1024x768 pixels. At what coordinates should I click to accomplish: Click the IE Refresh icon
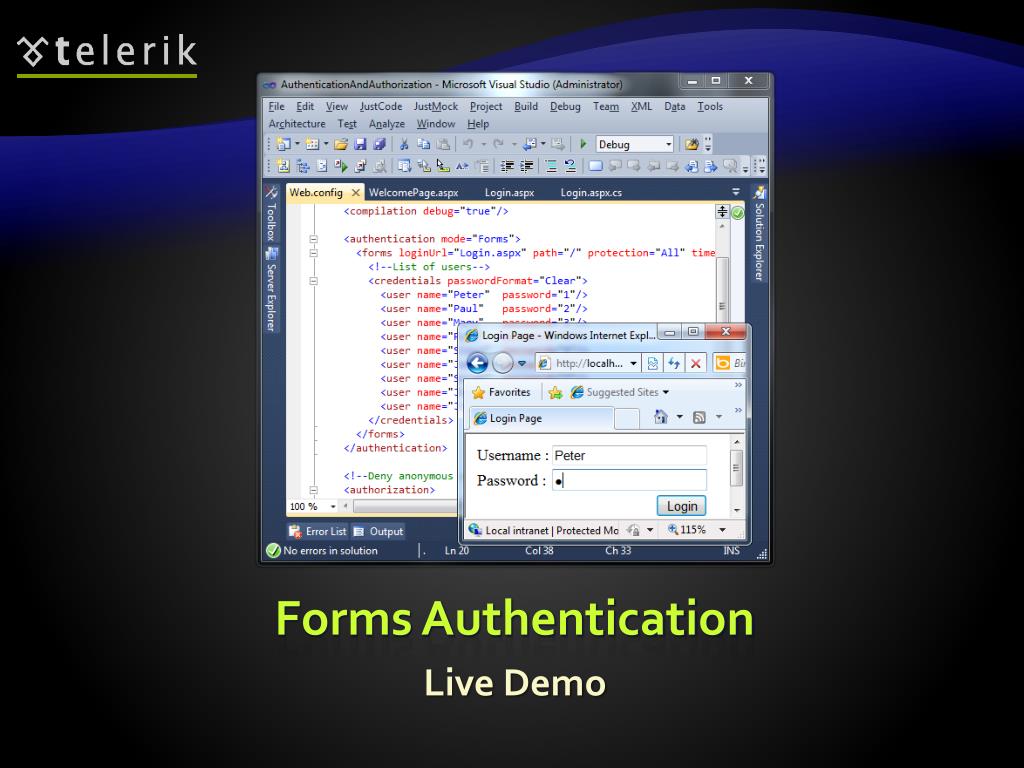coord(674,363)
